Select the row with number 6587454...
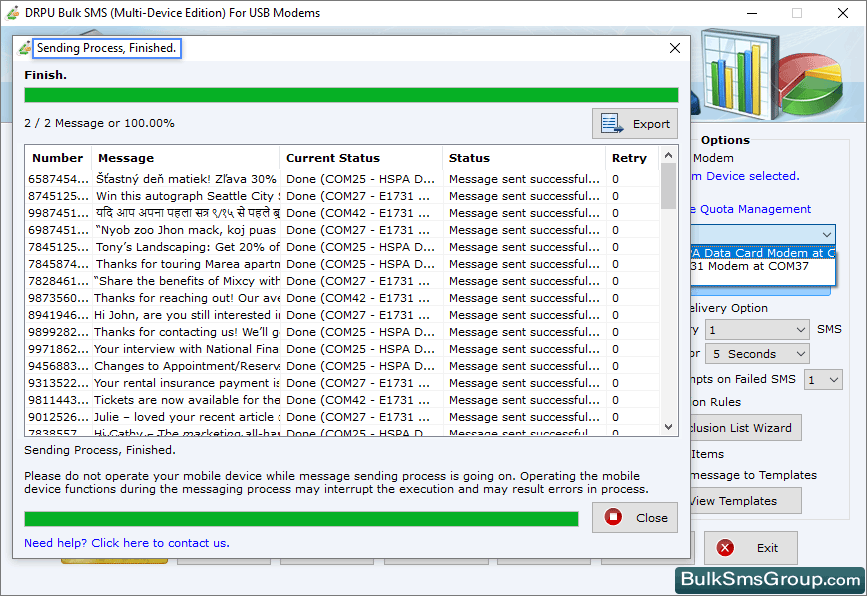The height and width of the screenshot is (596, 867). click(x=342, y=179)
